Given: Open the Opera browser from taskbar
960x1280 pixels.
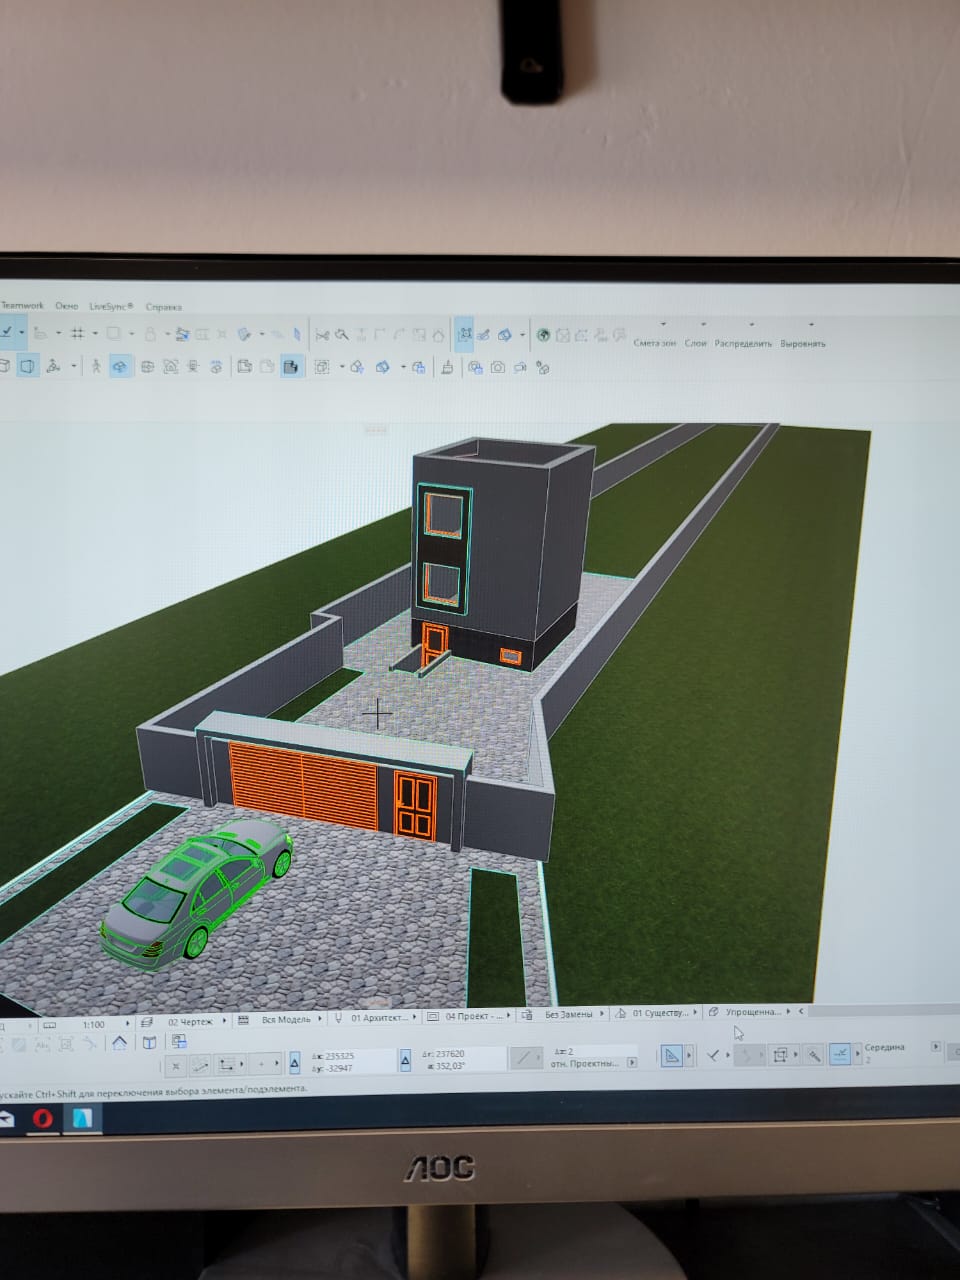Looking at the screenshot, I should tap(42, 1118).
